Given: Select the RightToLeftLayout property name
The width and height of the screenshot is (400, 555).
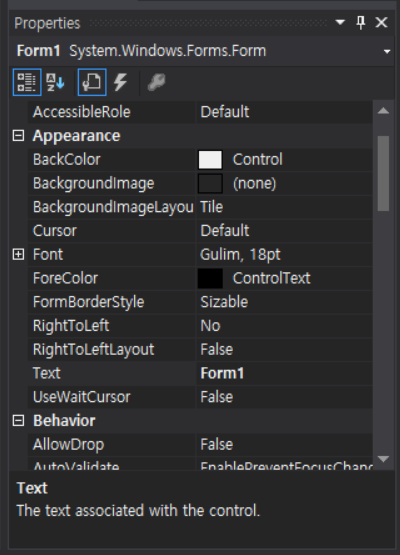Looking at the screenshot, I should 93,349.
